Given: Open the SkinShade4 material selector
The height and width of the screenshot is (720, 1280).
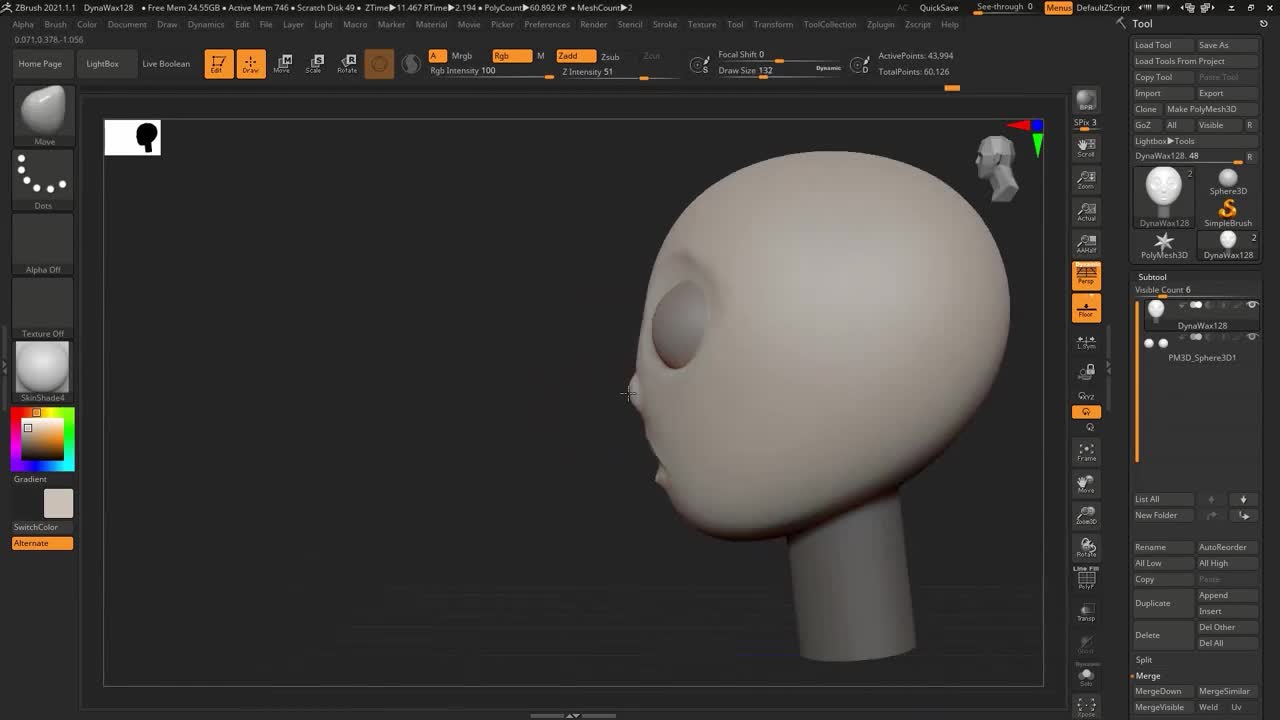Looking at the screenshot, I should [x=43, y=372].
